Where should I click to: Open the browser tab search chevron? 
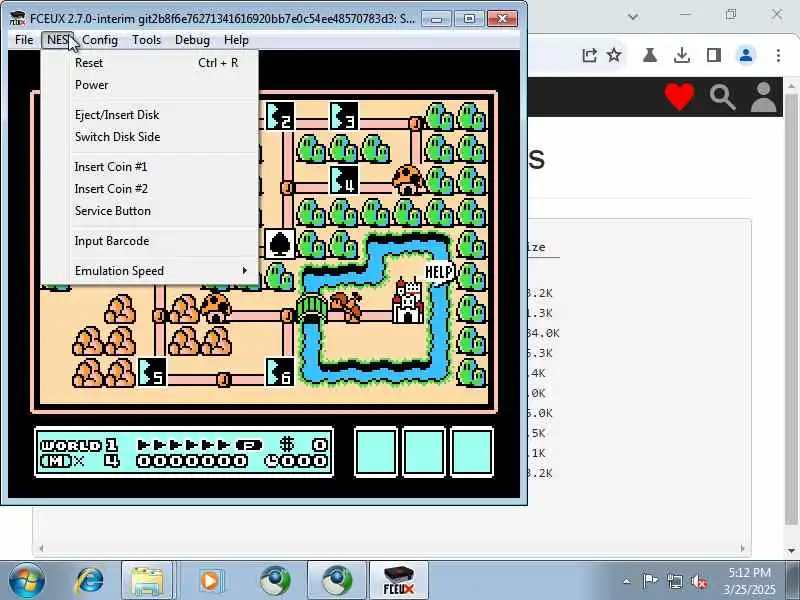[633, 16]
